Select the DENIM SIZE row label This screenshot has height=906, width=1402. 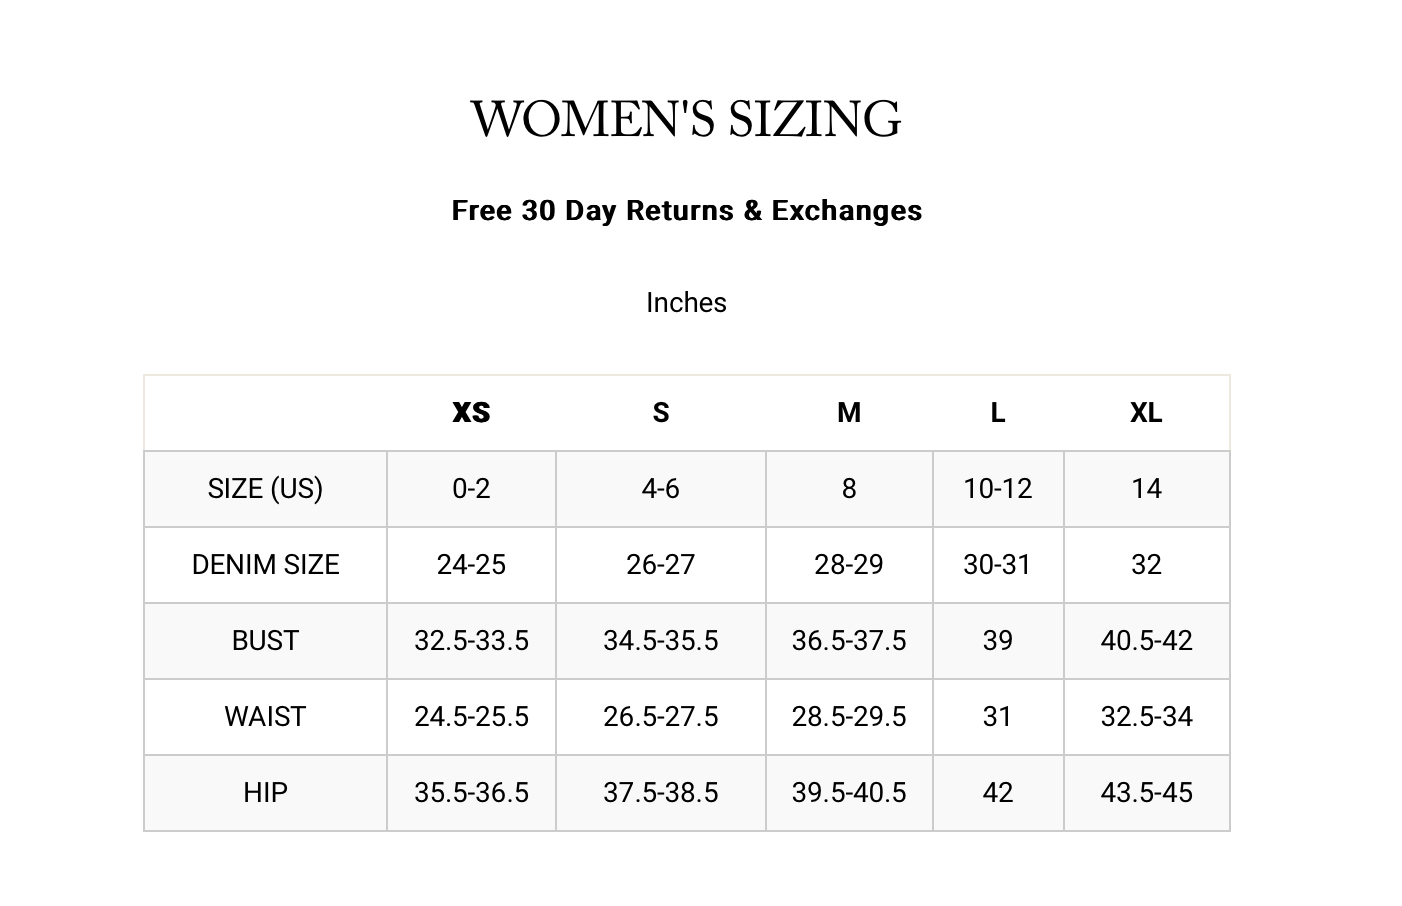click(x=265, y=565)
